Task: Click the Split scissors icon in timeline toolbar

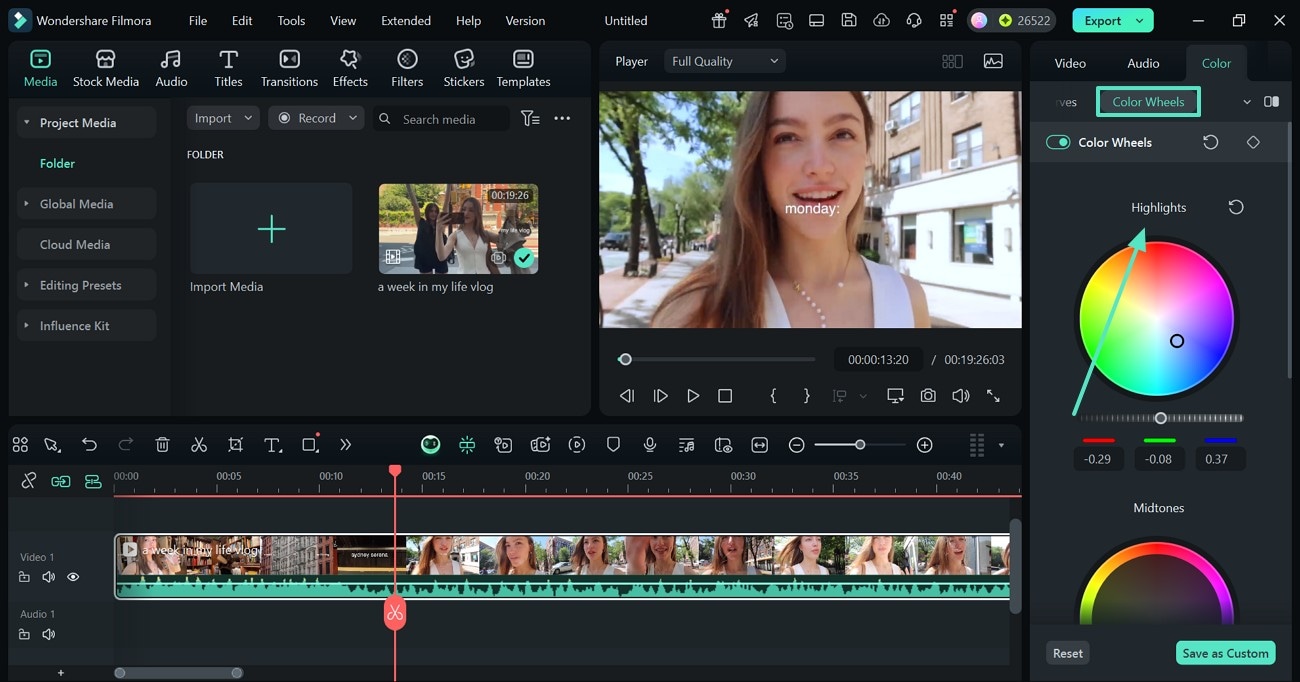Action: click(199, 445)
